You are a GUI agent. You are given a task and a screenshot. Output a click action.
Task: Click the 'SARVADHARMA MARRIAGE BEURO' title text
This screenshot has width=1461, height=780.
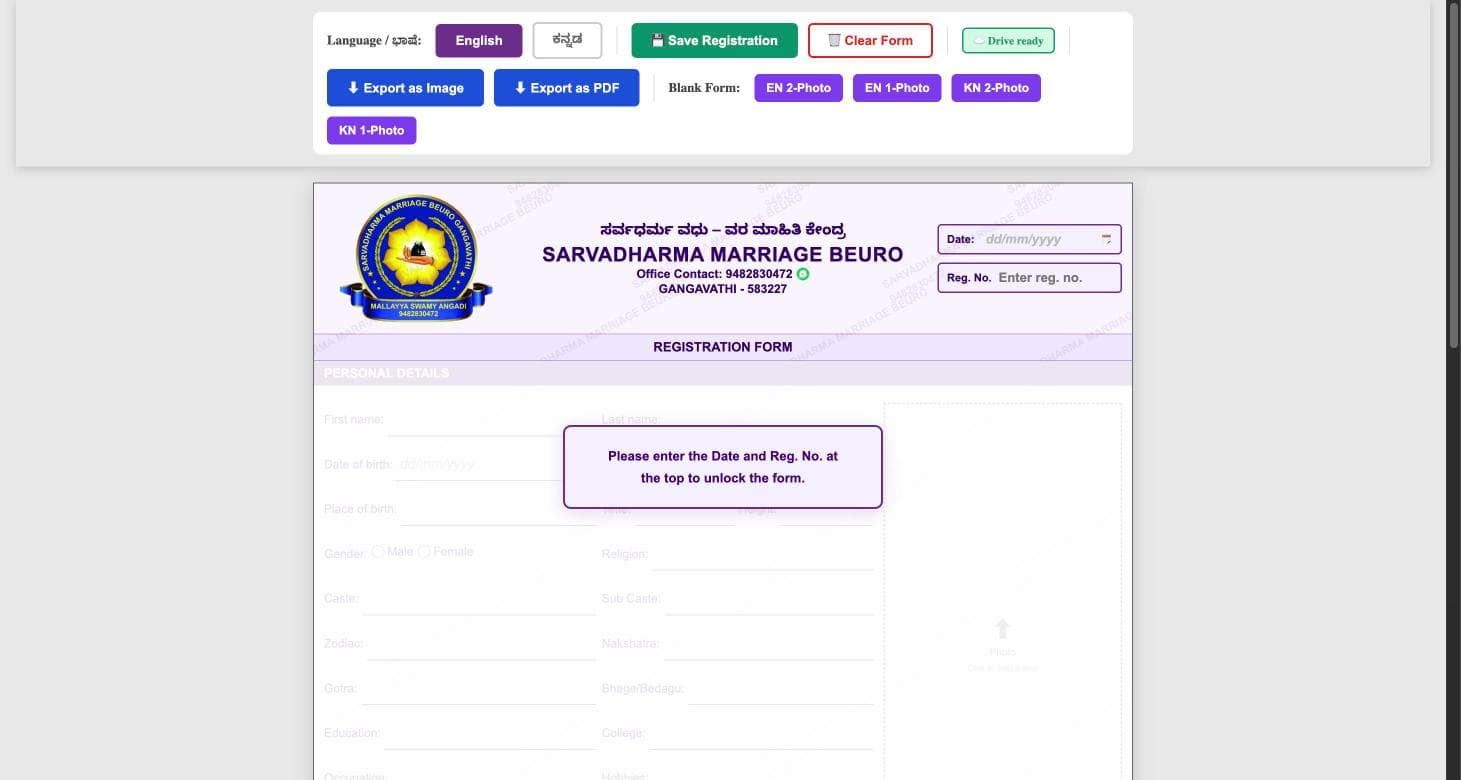tap(723, 254)
